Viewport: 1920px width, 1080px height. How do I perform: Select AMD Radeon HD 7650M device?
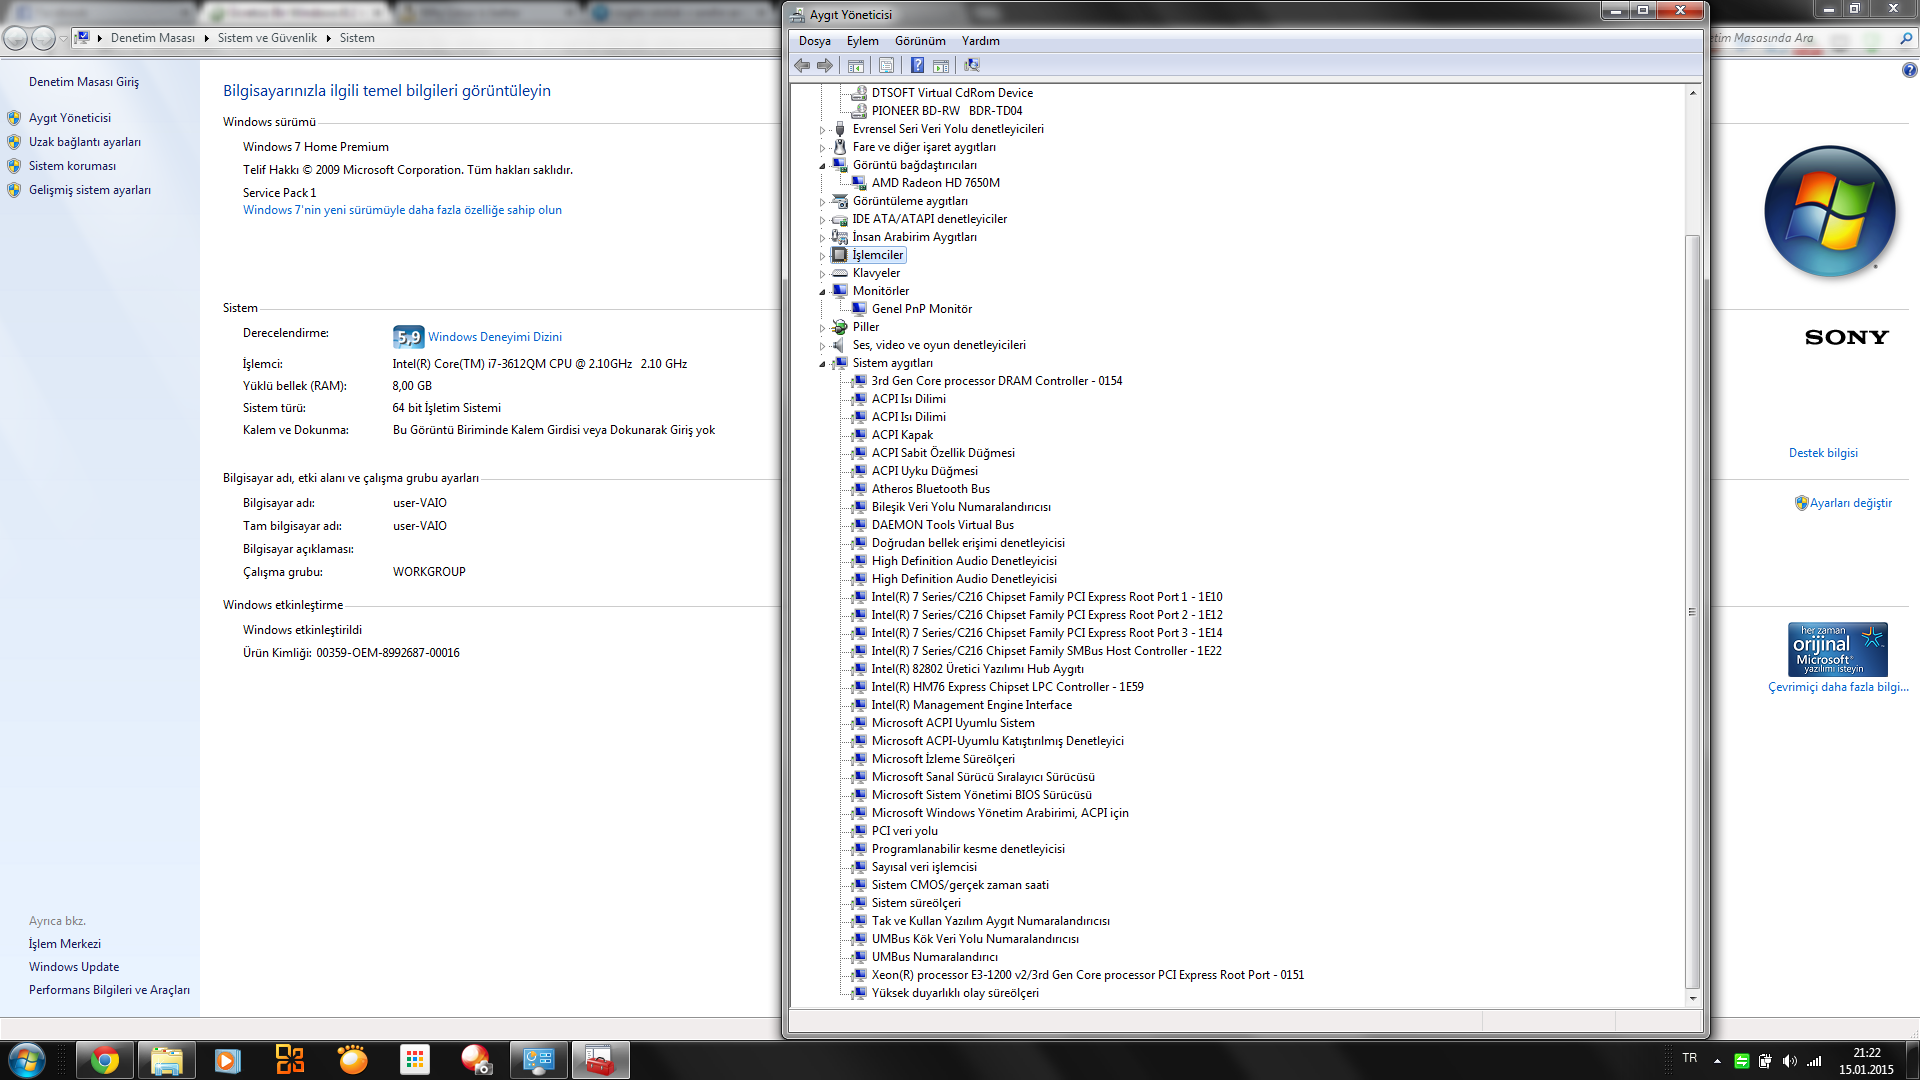pyautogui.click(x=935, y=183)
